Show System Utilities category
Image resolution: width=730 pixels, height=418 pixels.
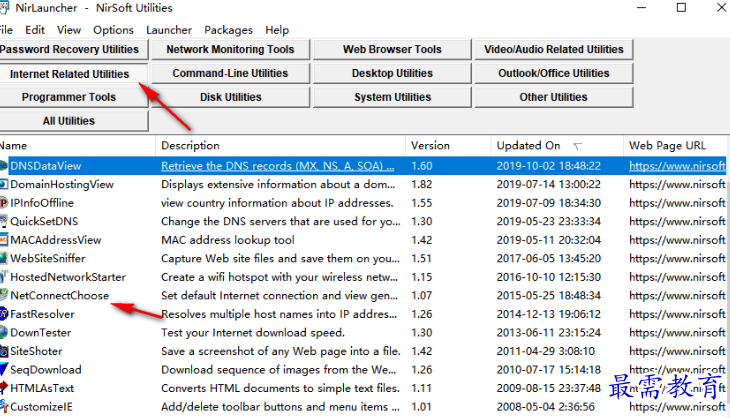tap(392, 97)
